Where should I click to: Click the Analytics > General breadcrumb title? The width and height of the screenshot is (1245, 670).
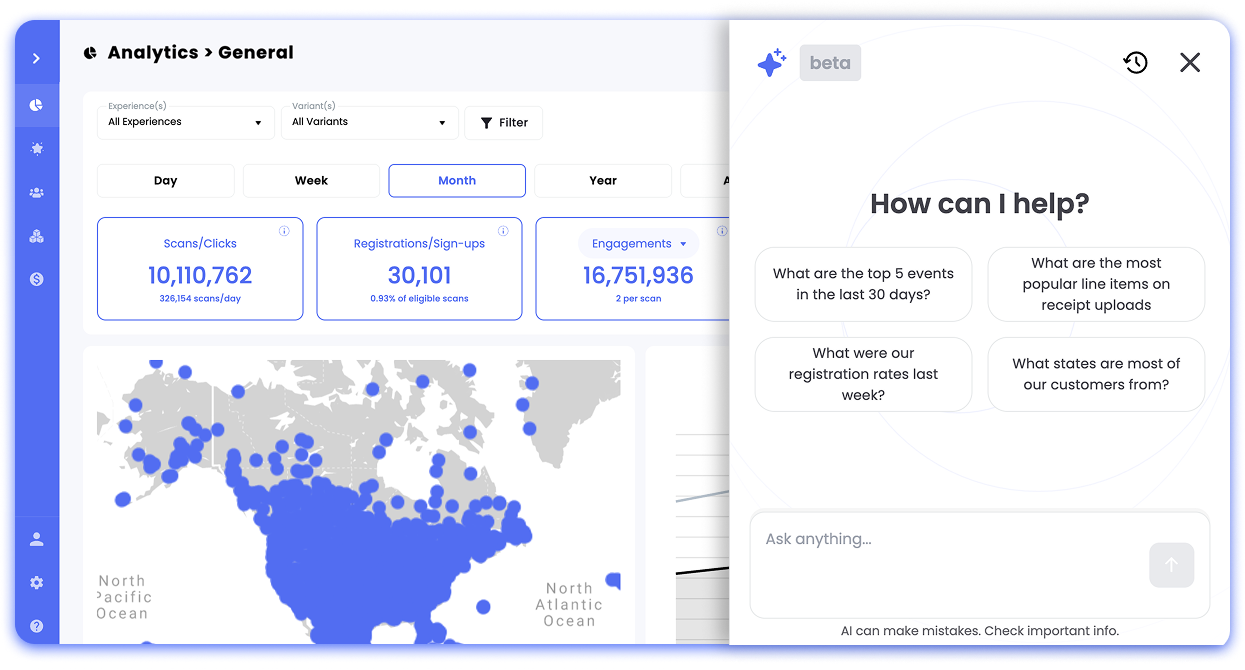(x=201, y=53)
